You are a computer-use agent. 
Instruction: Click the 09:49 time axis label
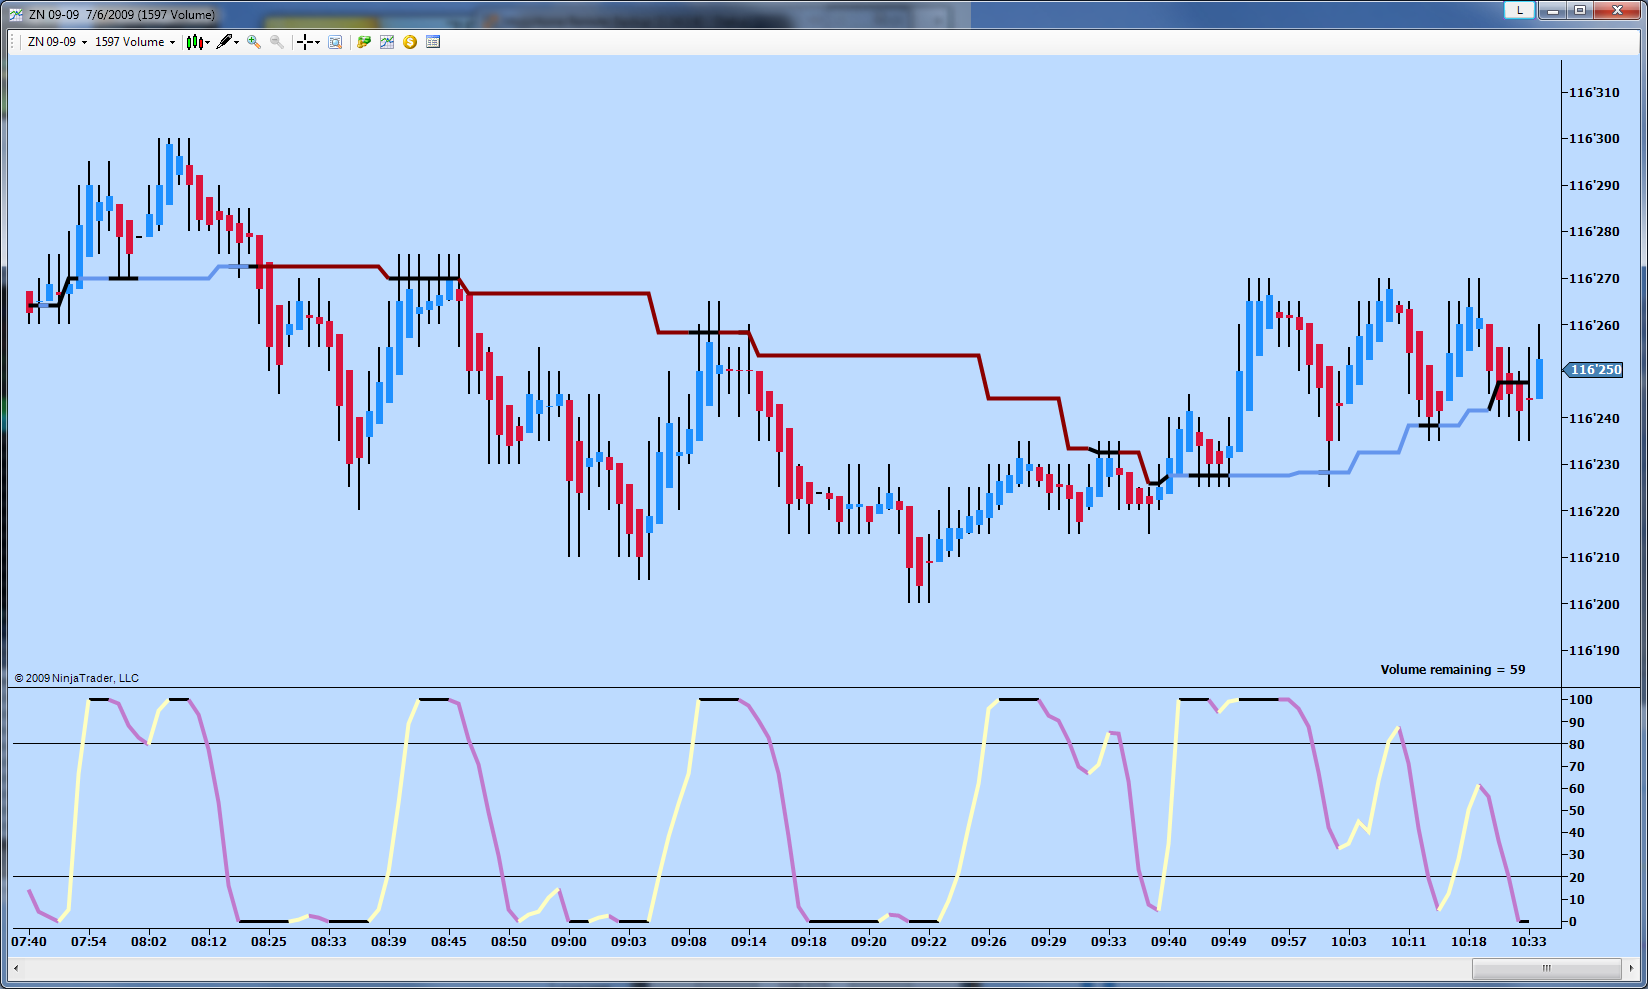pyautogui.click(x=1229, y=941)
